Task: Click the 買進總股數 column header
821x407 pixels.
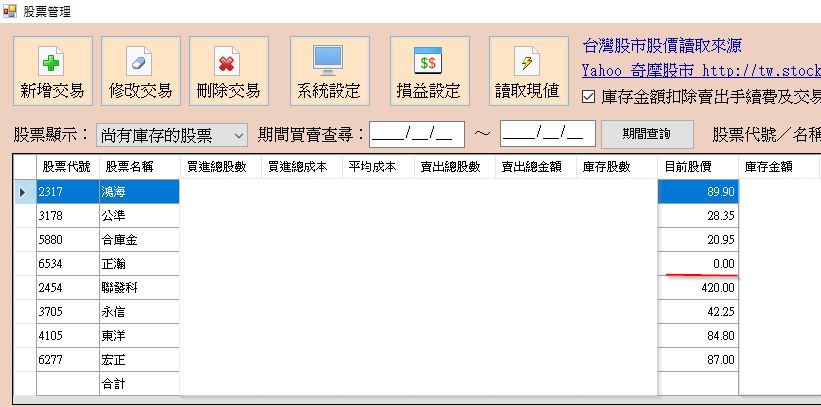Action: pos(220,167)
